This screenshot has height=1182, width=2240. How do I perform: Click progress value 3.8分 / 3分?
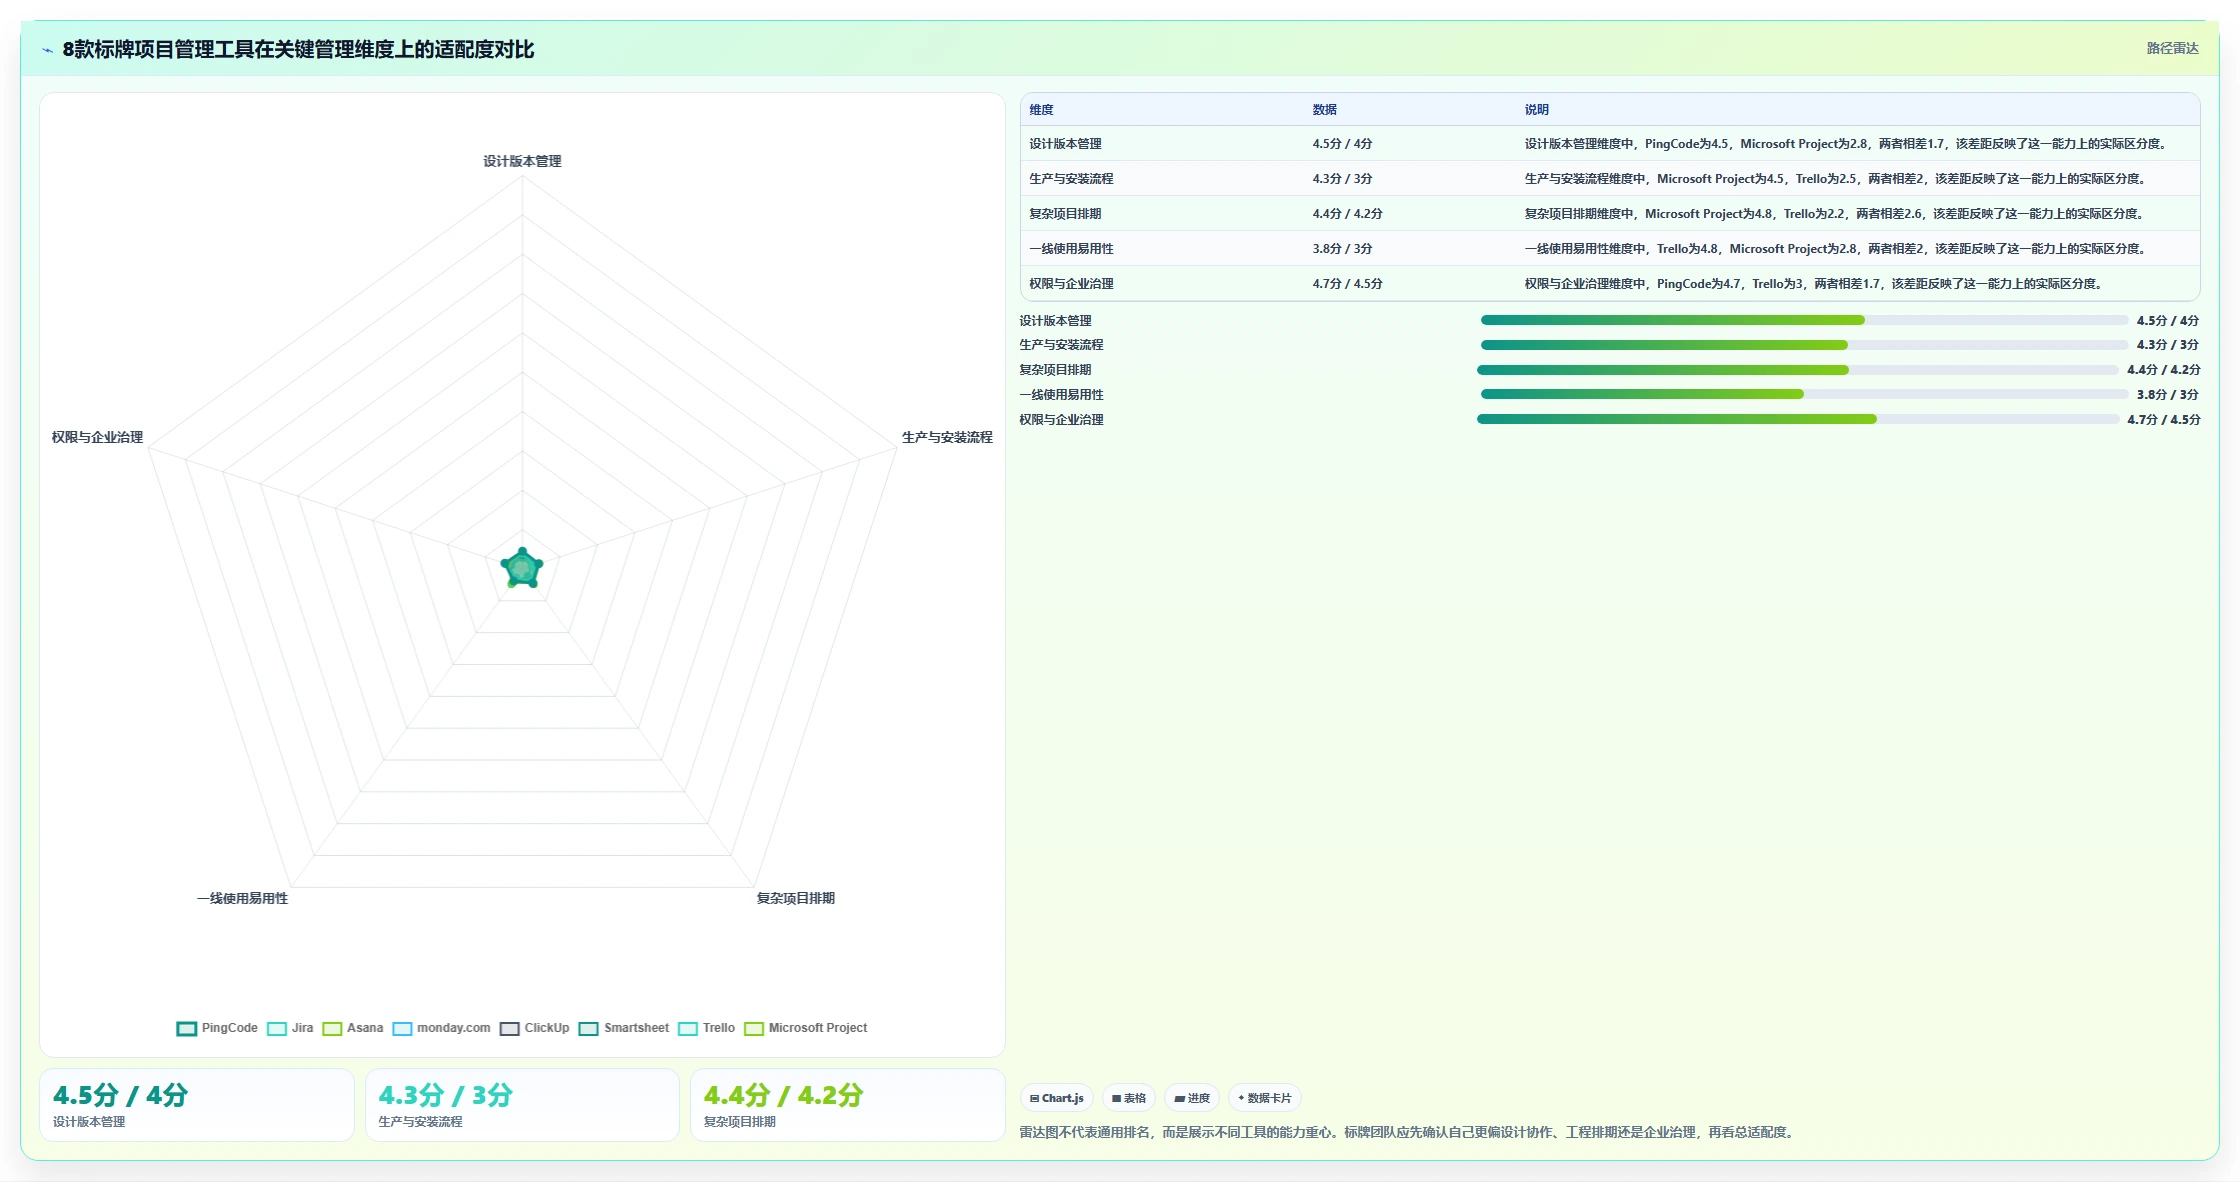[x=2168, y=395]
